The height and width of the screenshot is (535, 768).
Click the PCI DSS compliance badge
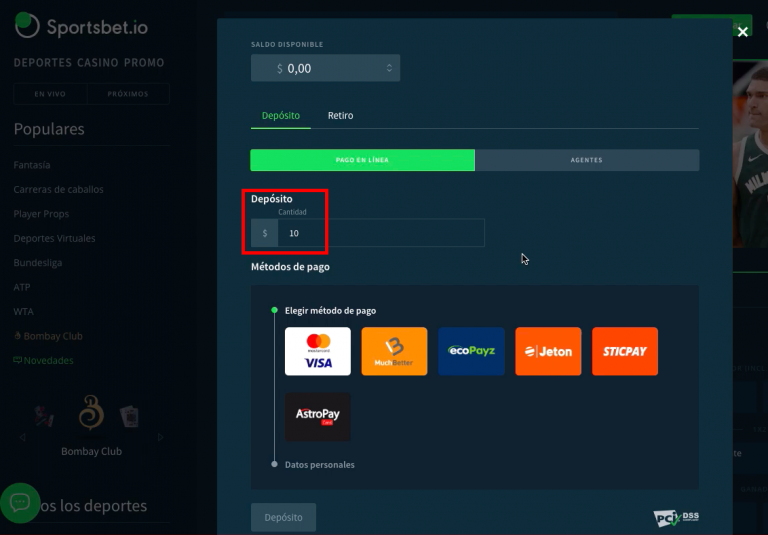[676, 518]
